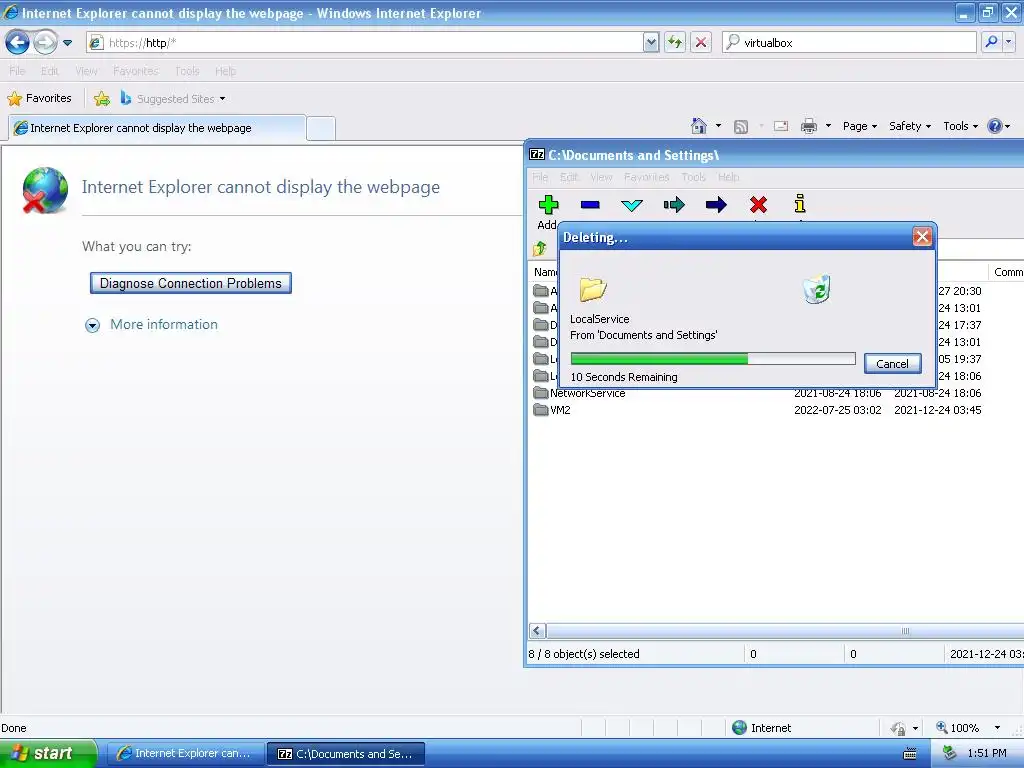
Task: Click the Home icon in command bar
Action: [x=699, y=126]
